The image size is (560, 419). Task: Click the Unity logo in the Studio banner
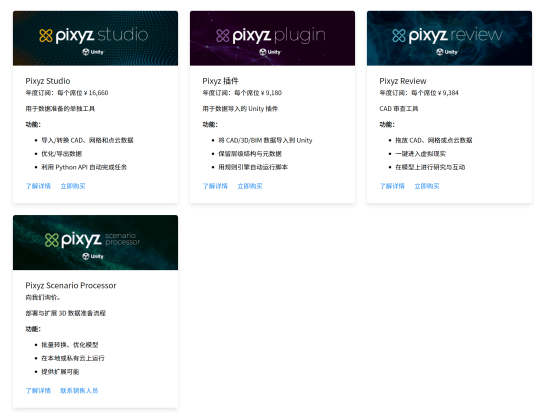93,52
